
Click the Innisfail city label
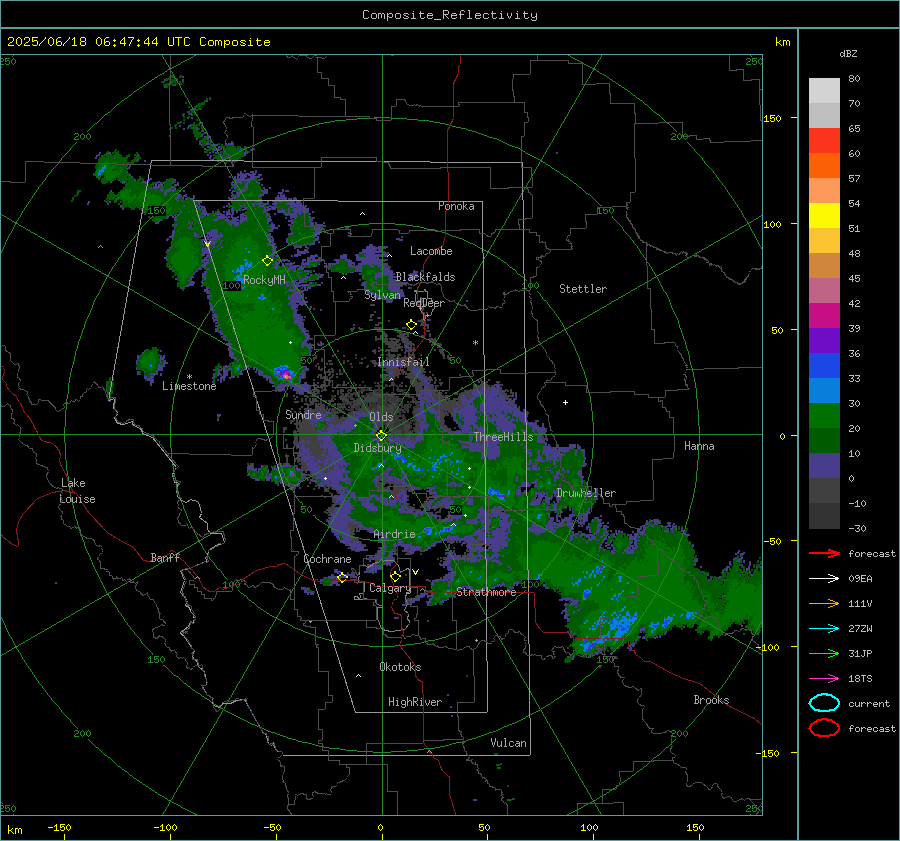(x=403, y=362)
